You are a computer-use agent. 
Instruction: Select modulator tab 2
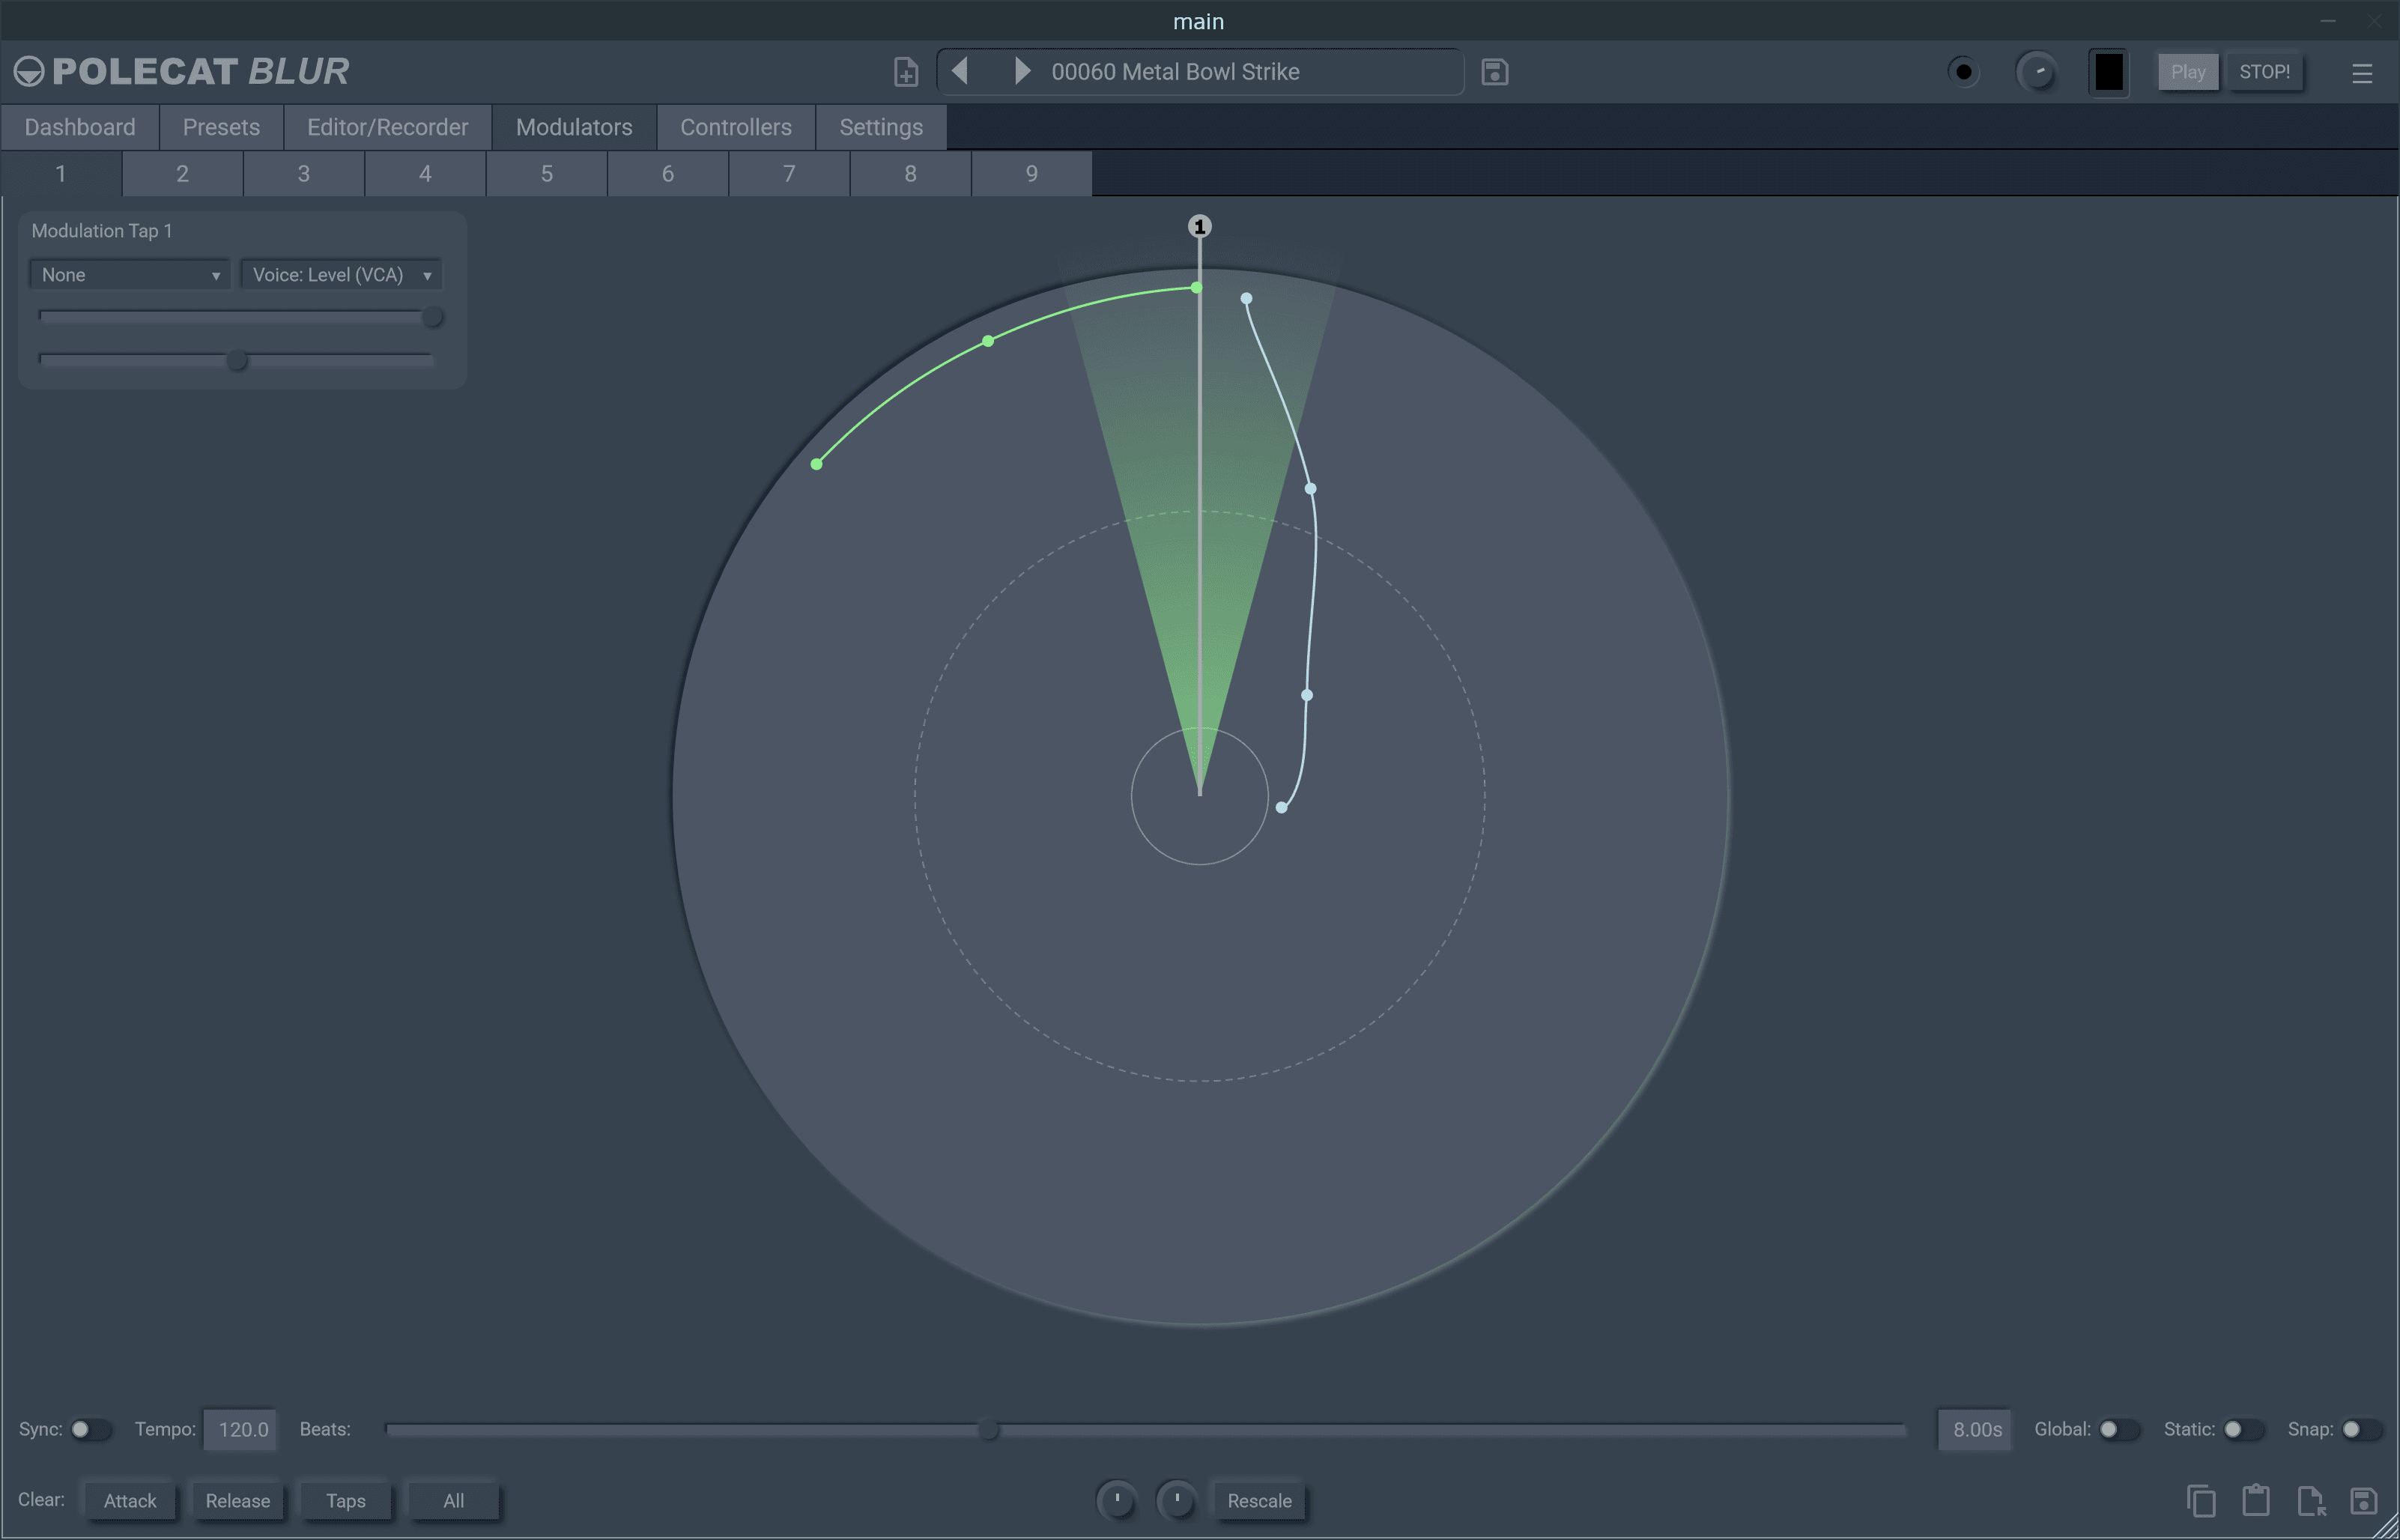point(182,174)
